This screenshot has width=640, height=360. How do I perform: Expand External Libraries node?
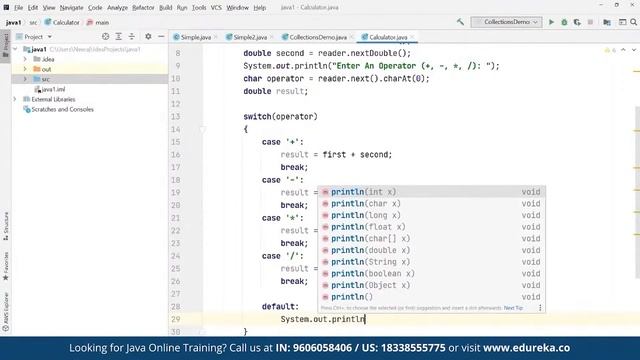pyautogui.click(x=16, y=99)
